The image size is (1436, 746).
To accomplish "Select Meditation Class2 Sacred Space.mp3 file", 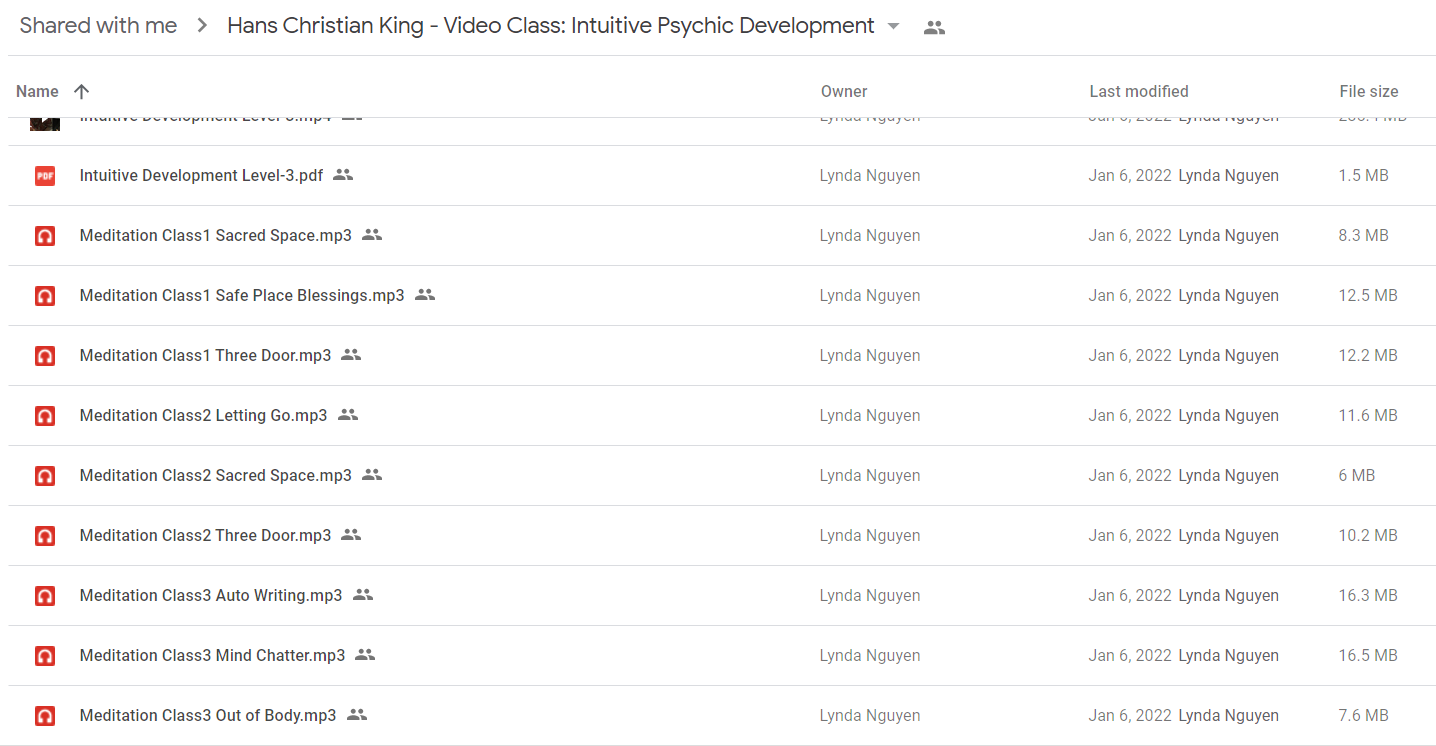I will pos(216,476).
